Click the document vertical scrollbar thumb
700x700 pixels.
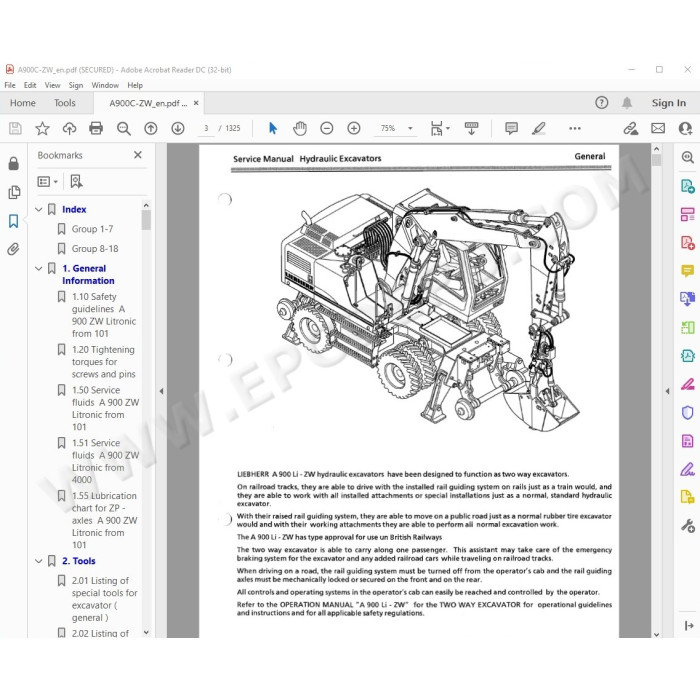(x=656, y=160)
